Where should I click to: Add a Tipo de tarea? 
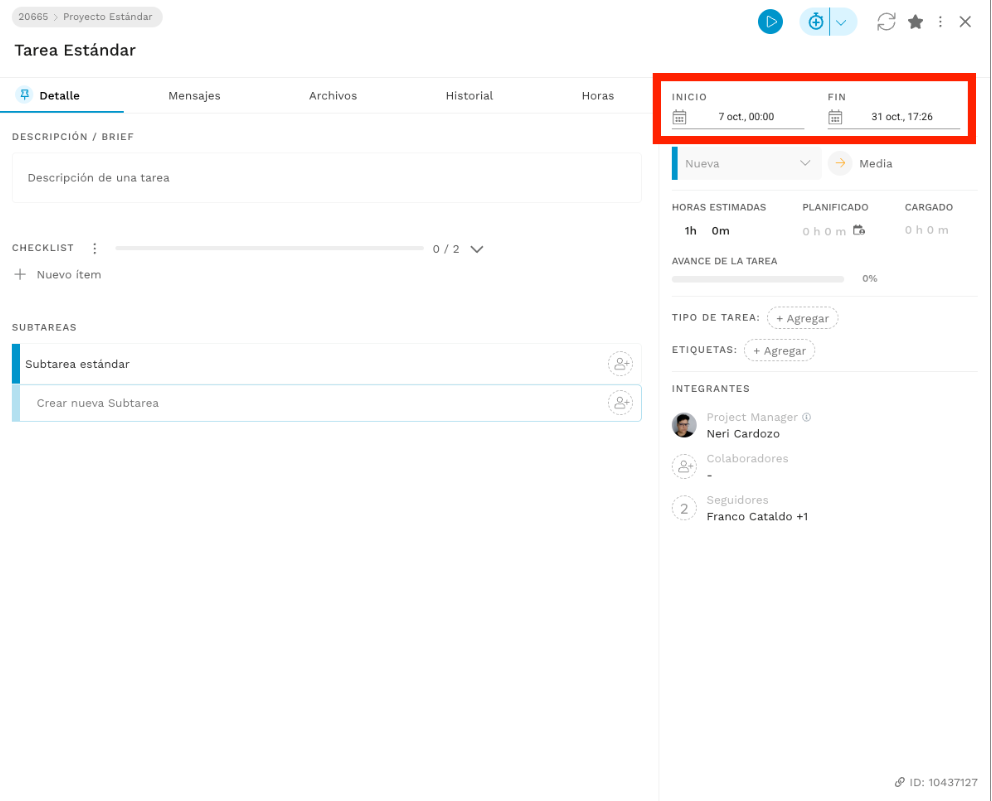coord(802,318)
